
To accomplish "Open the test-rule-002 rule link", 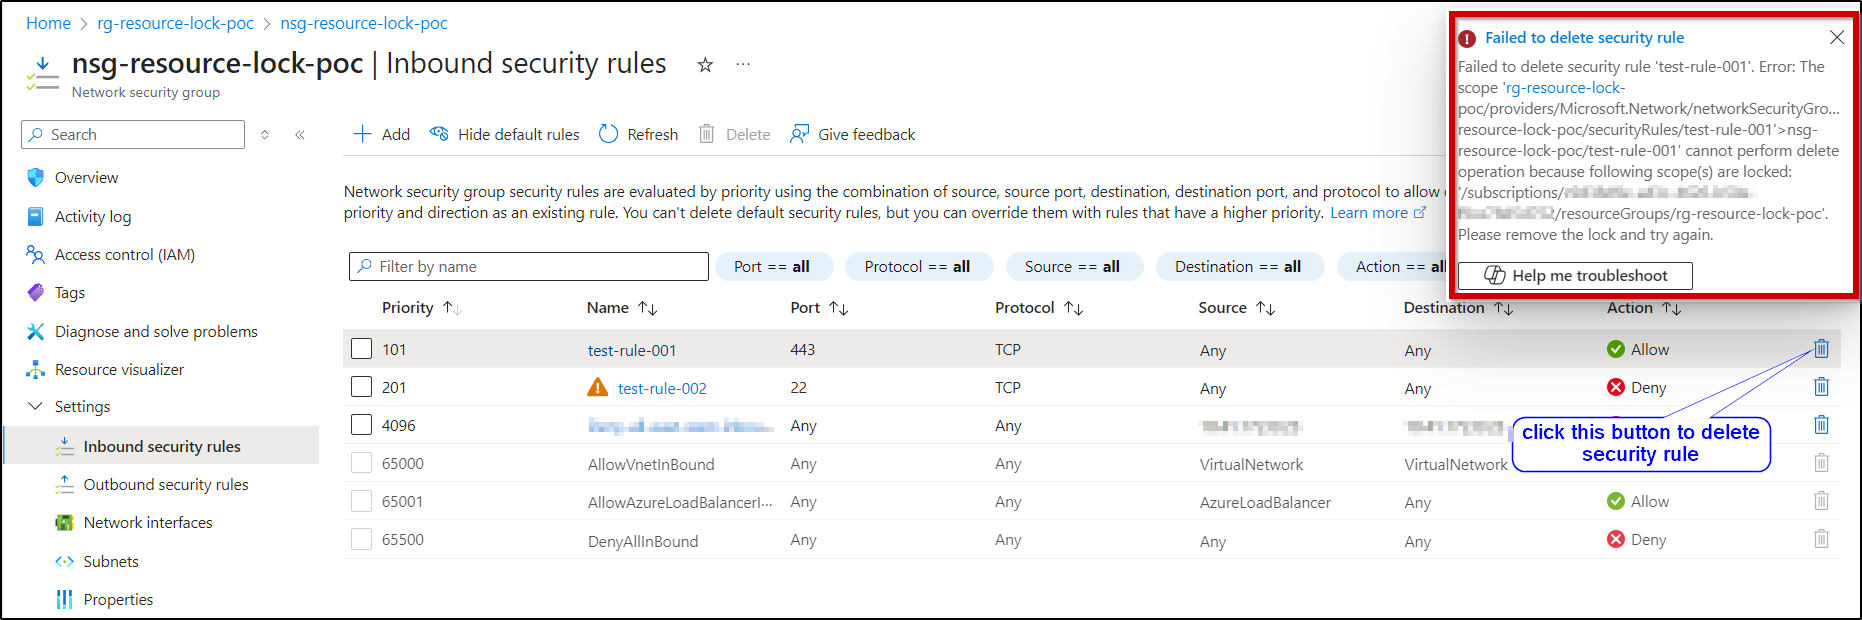I will 662,389.
